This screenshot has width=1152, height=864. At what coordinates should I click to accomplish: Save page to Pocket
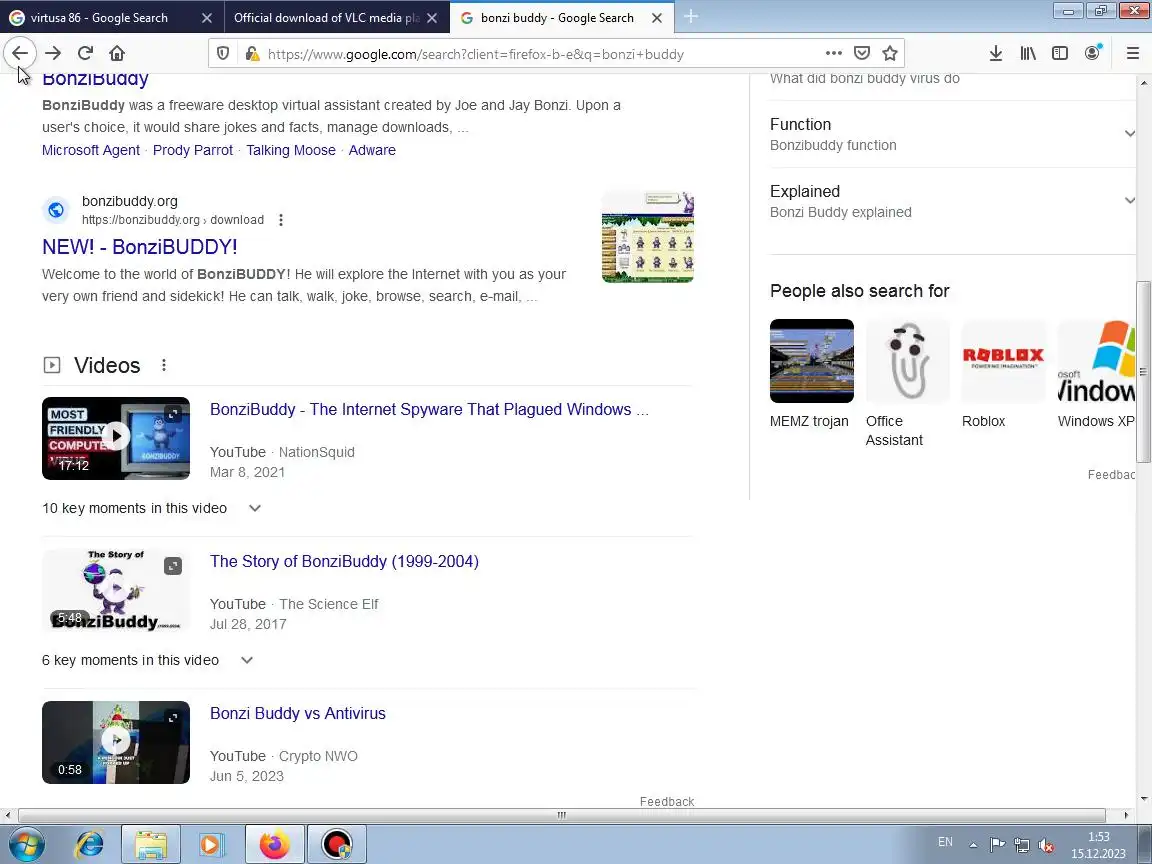coord(862,53)
